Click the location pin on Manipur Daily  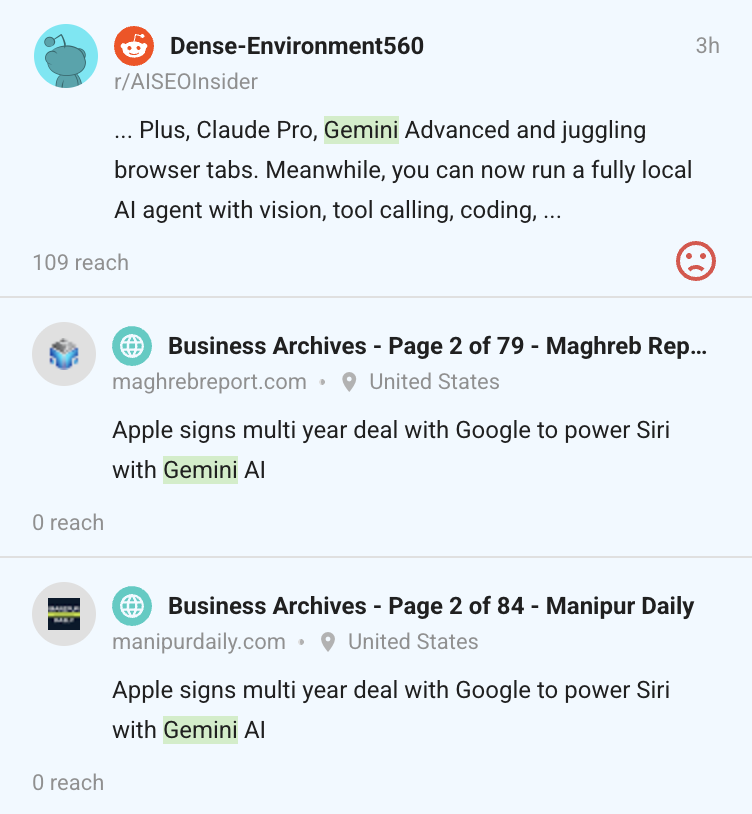click(328, 642)
